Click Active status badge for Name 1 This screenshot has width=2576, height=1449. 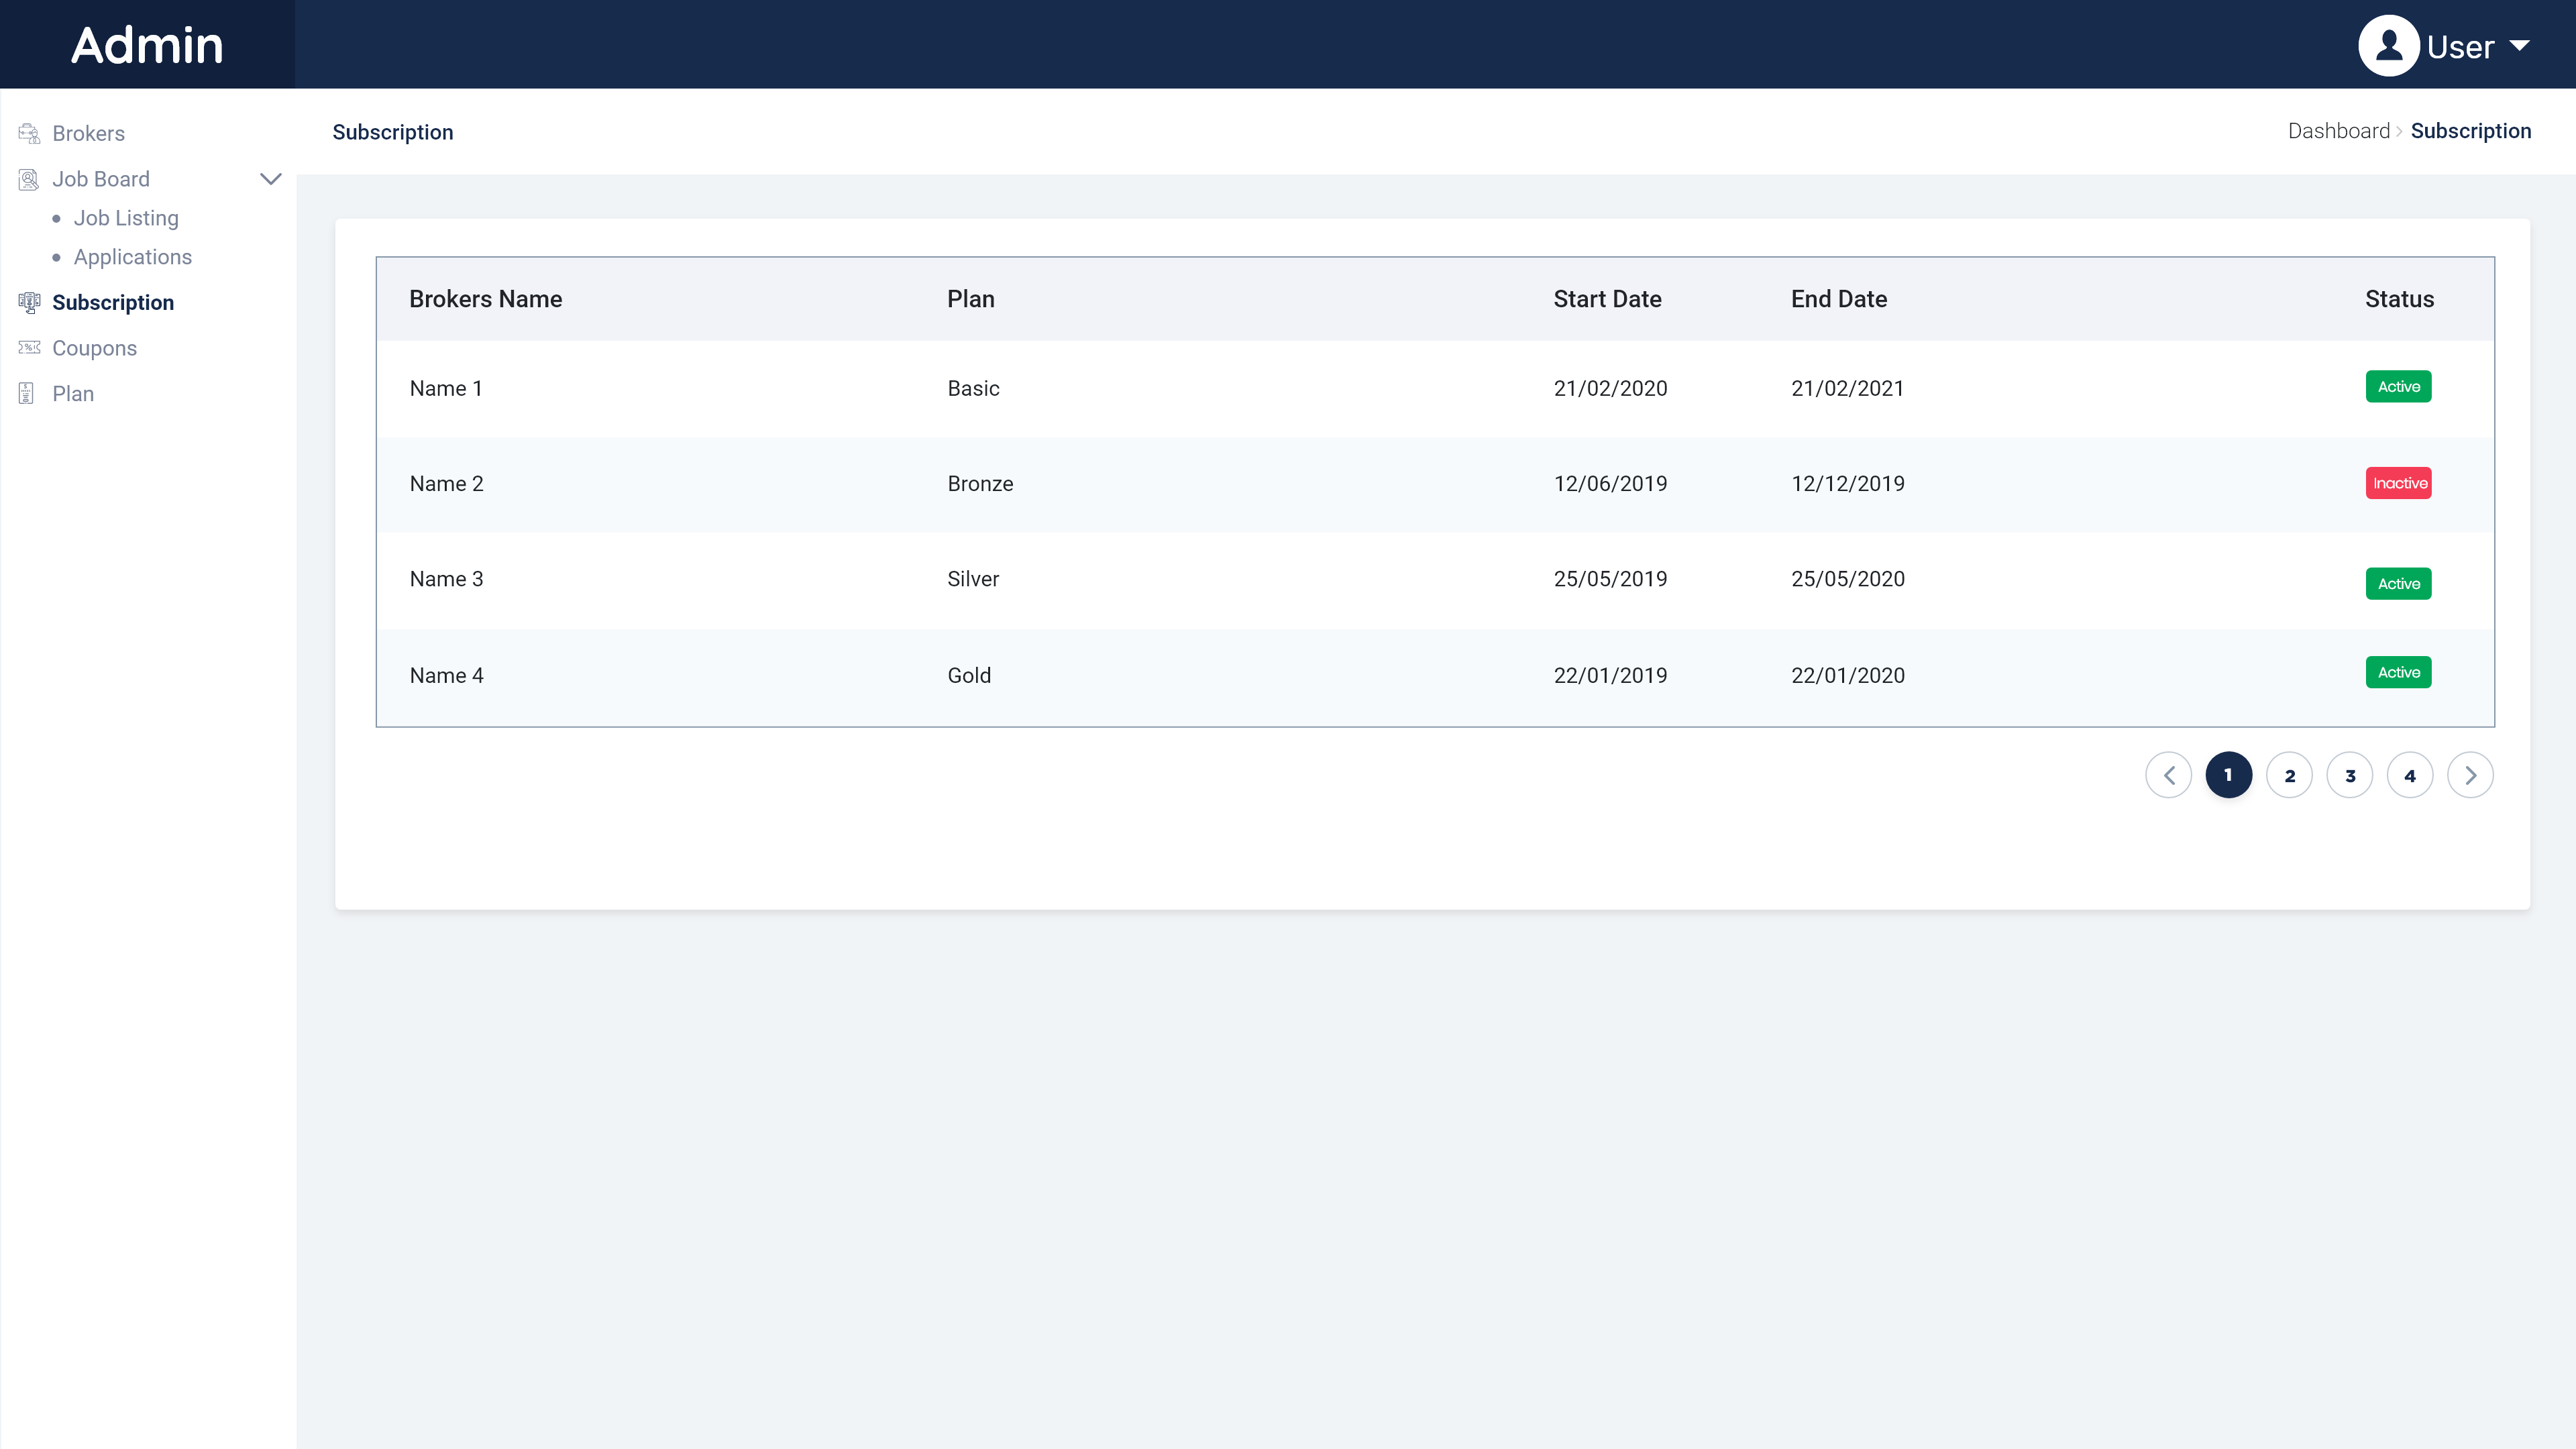2398,387
